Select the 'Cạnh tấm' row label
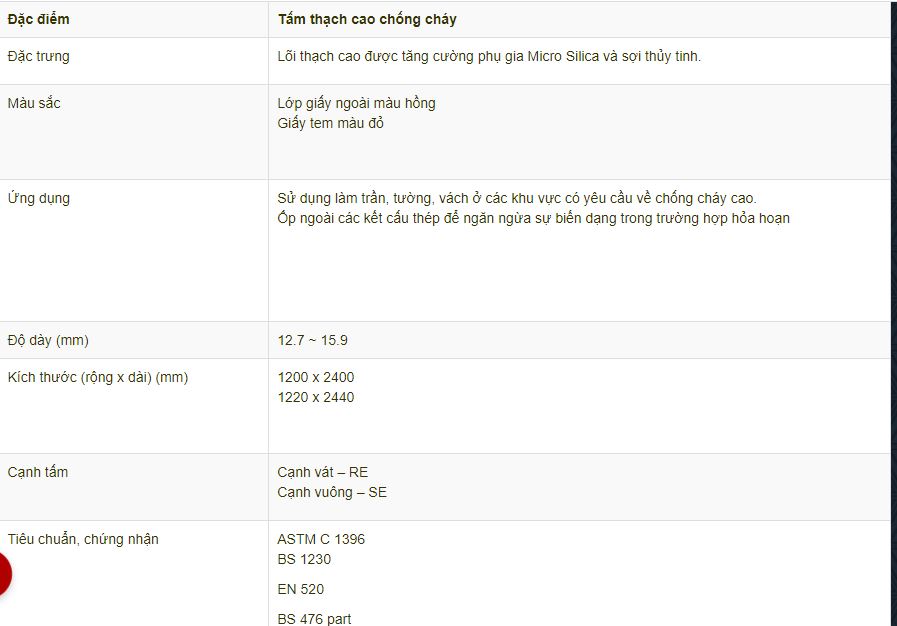The width and height of the screenshot is (897, 626). (38, 473)
